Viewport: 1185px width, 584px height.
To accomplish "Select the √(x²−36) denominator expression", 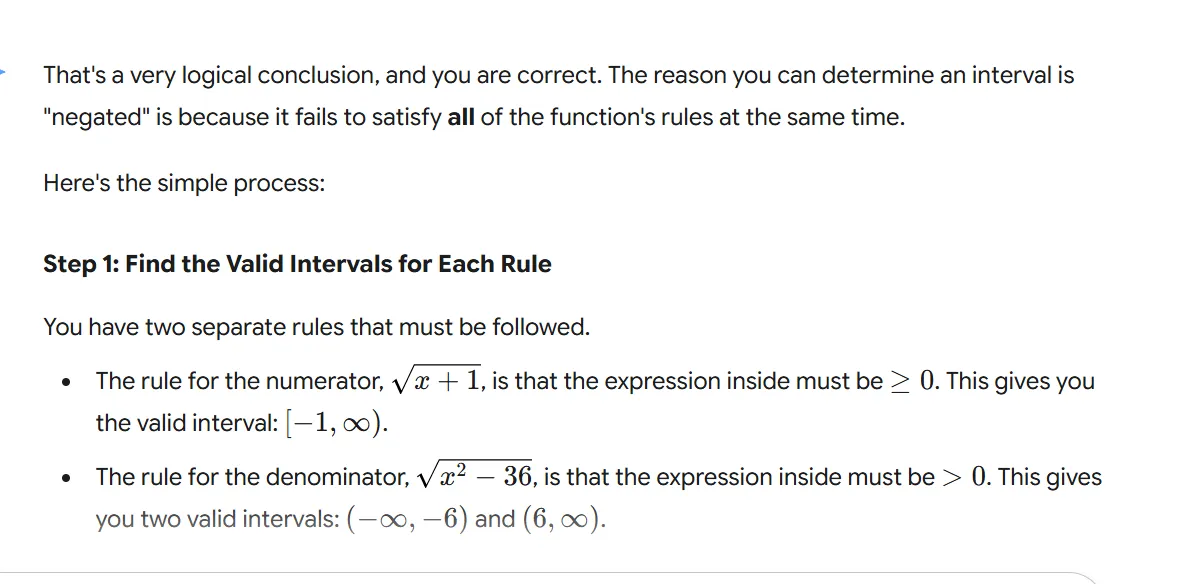I will [x=475, y=477].
